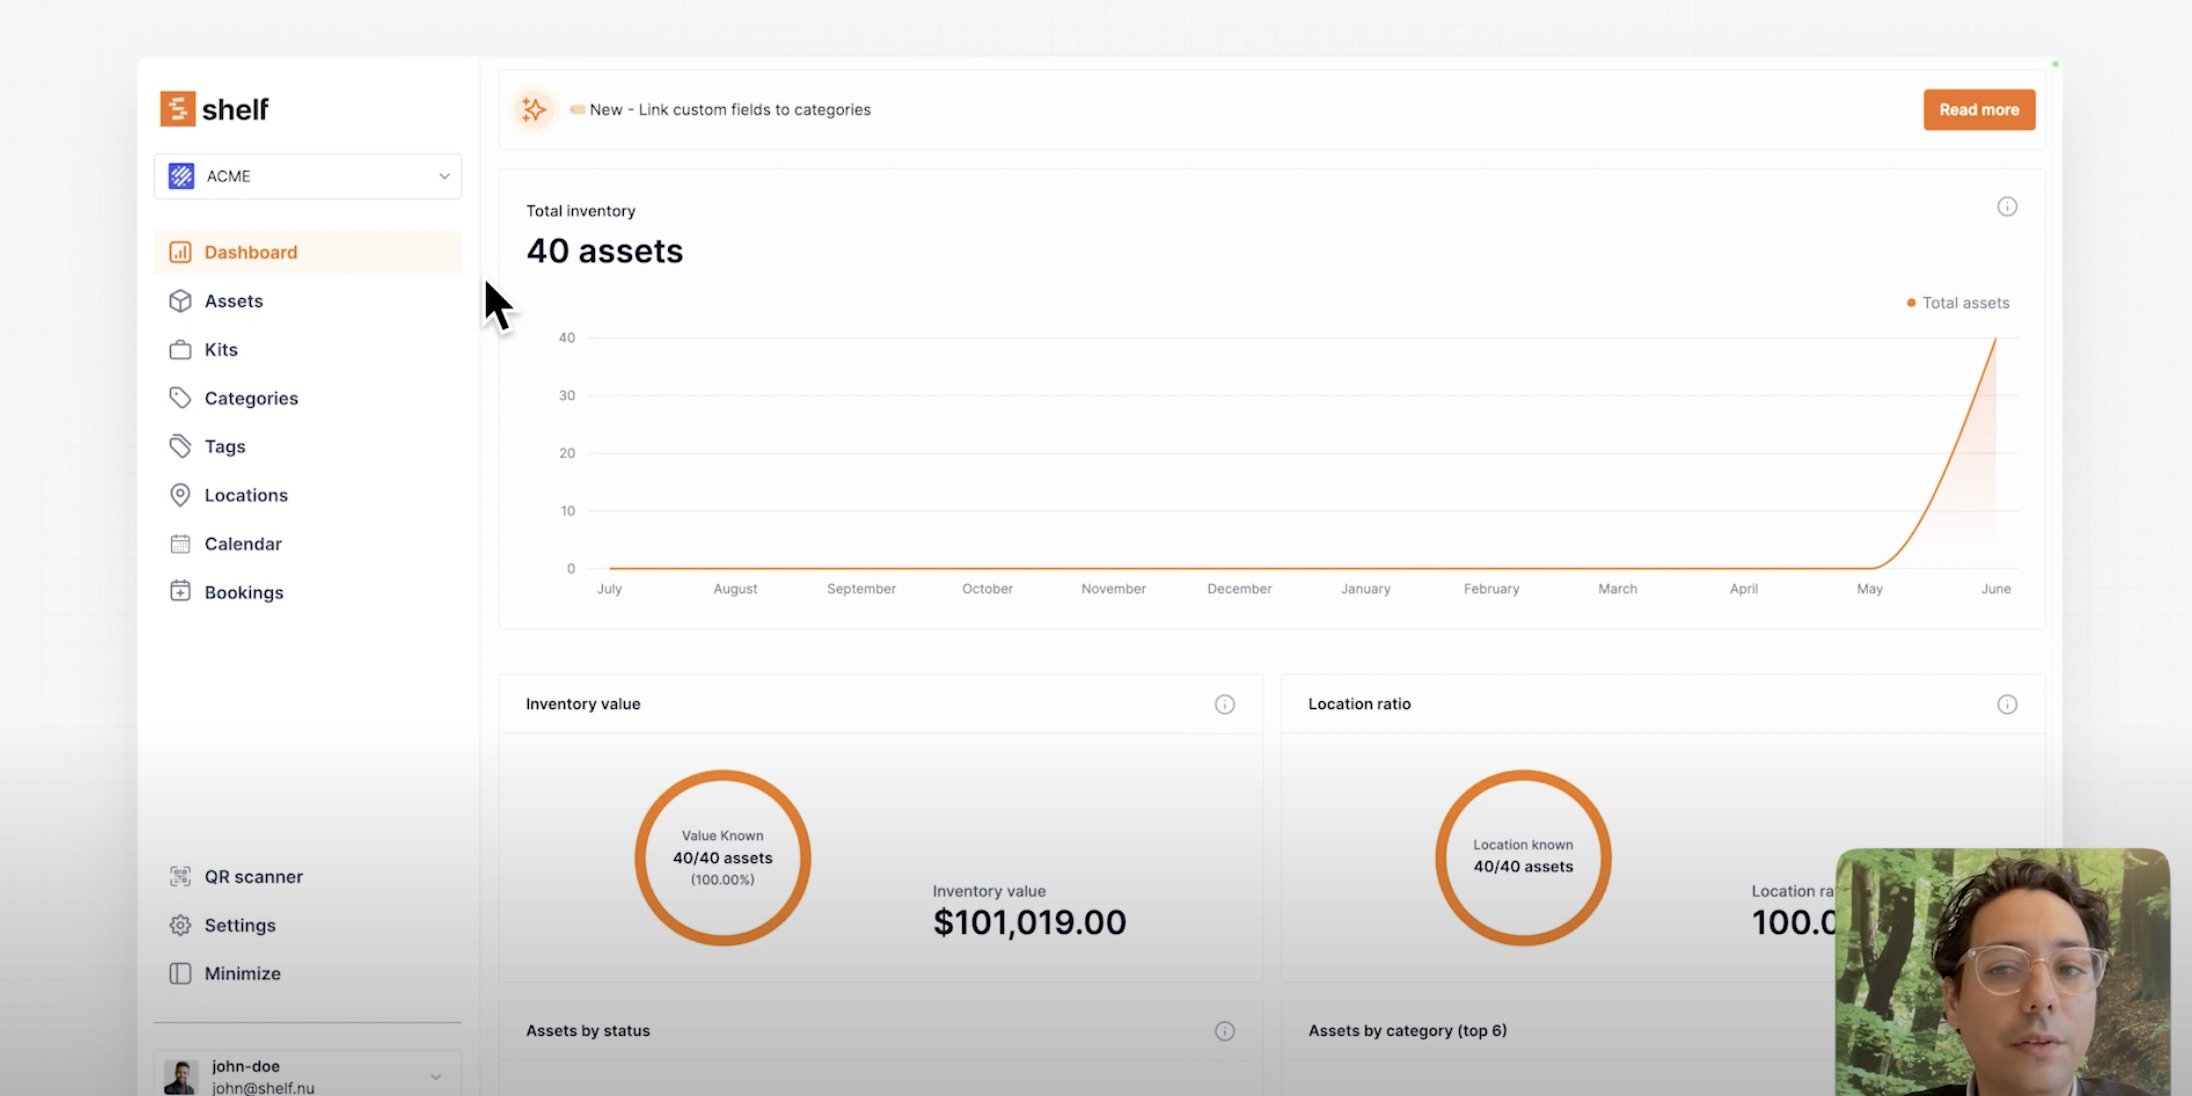Select the Categories tag icon
Image resolution: width=2192 pixels, height=1096 pixels.
tap(180, 397)
